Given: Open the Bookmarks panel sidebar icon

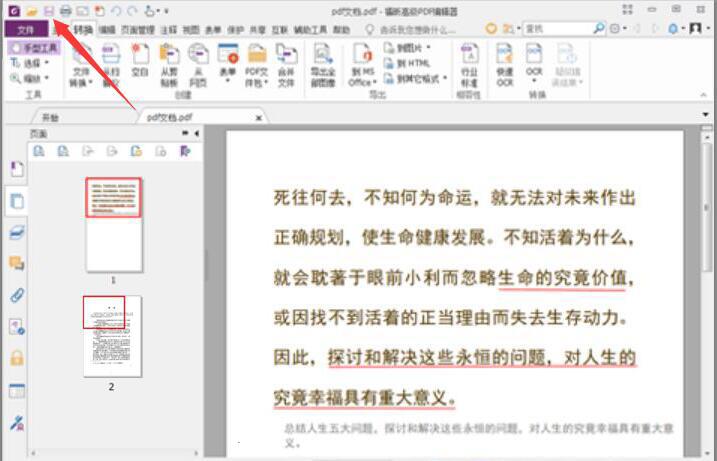Looking at the screenshot, I should (16, 169).
